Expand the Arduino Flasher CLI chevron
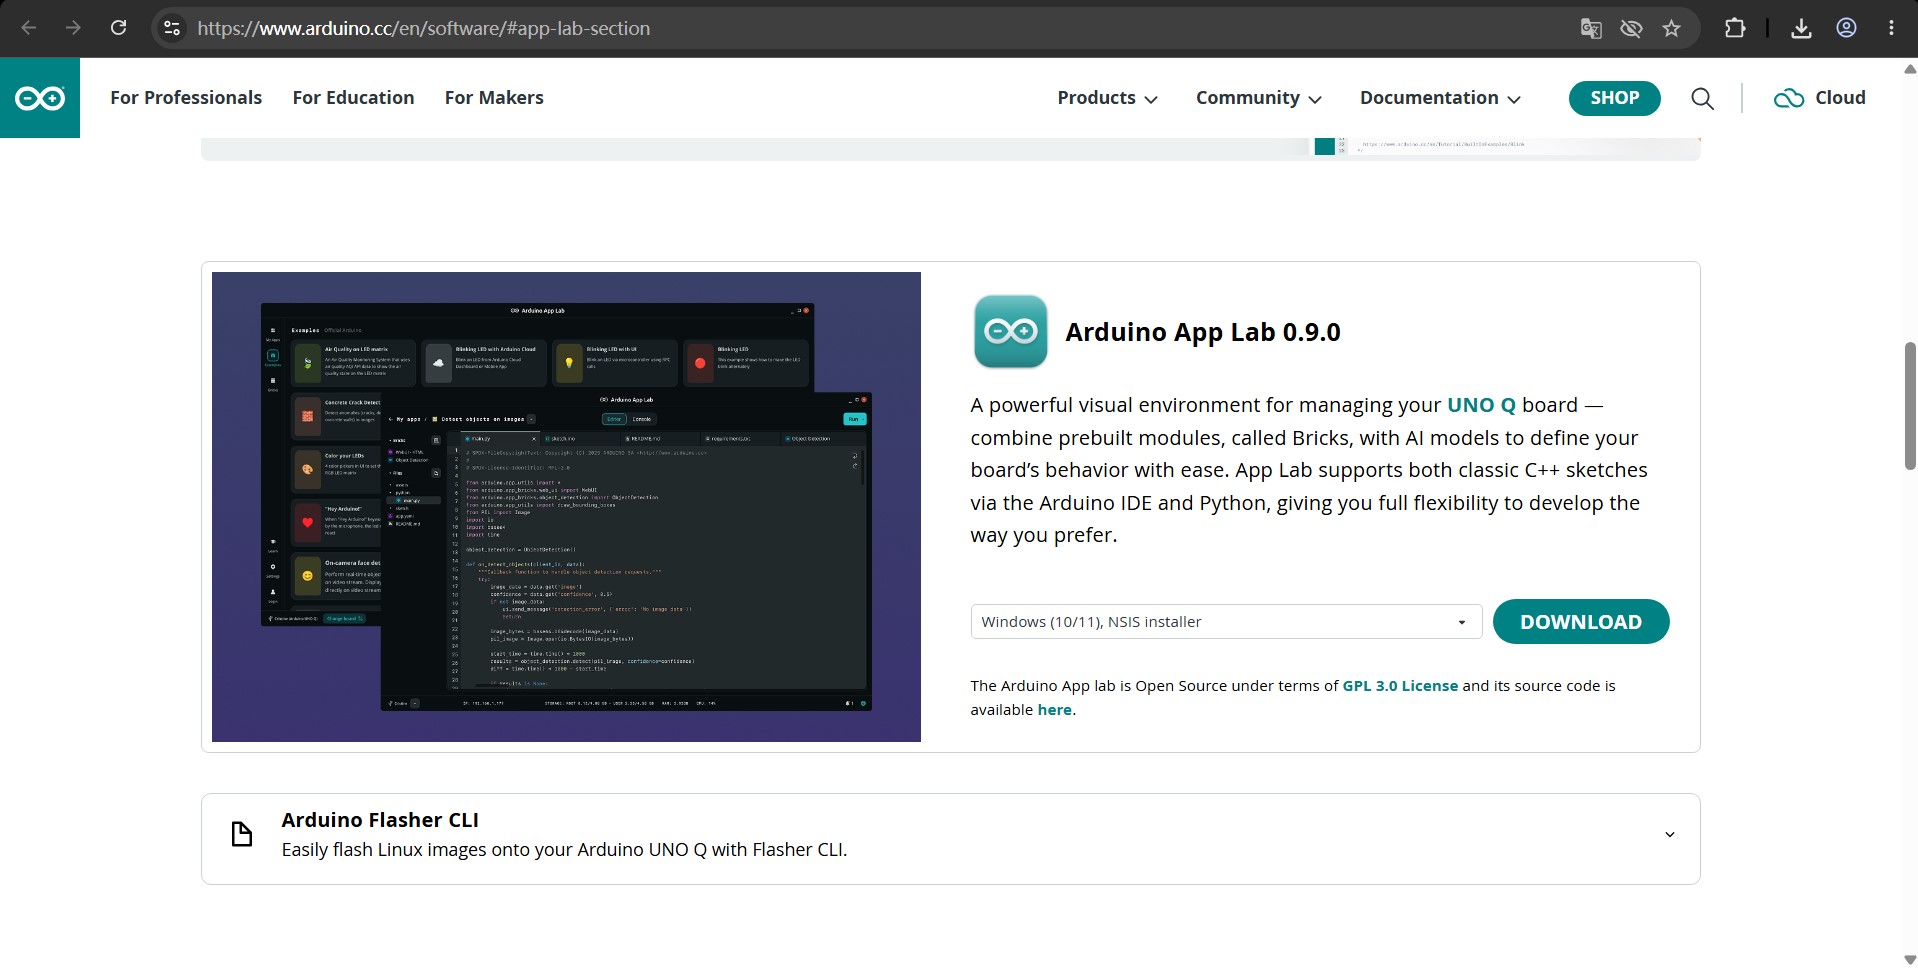This screenshot has width=1918, height=968. coord(1669,834)
